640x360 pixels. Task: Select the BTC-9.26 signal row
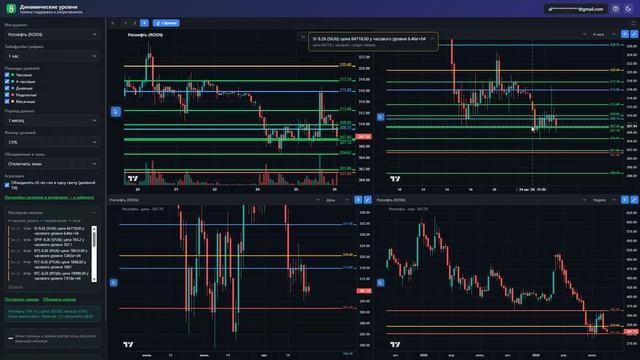click(49, 276)
